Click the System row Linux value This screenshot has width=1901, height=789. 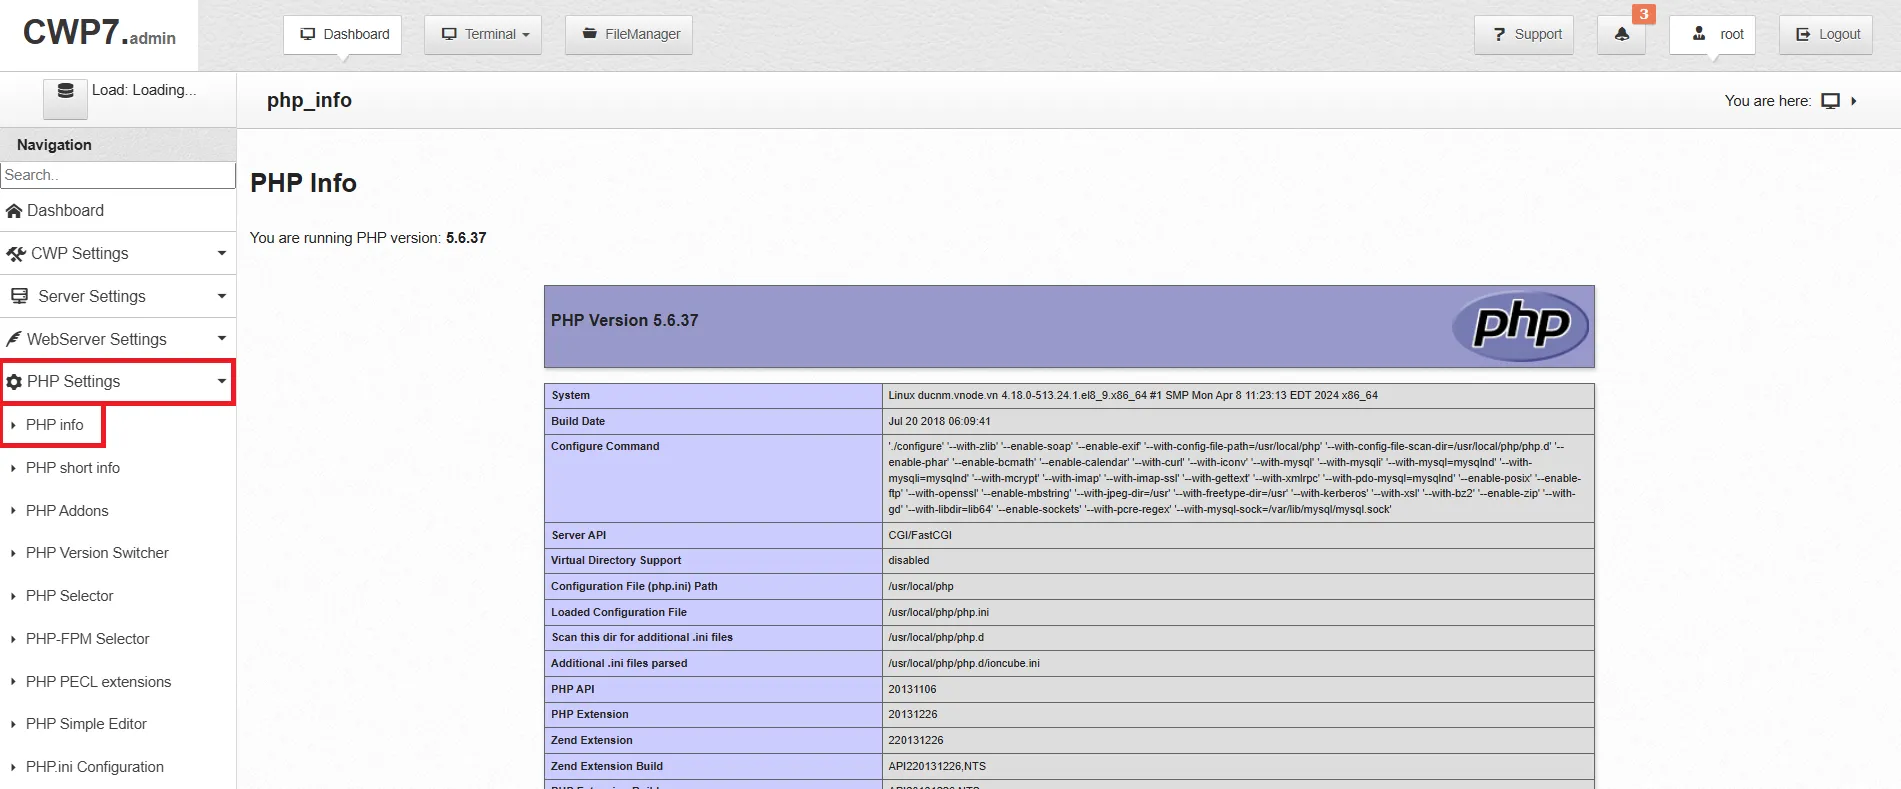coord(1133,395)
